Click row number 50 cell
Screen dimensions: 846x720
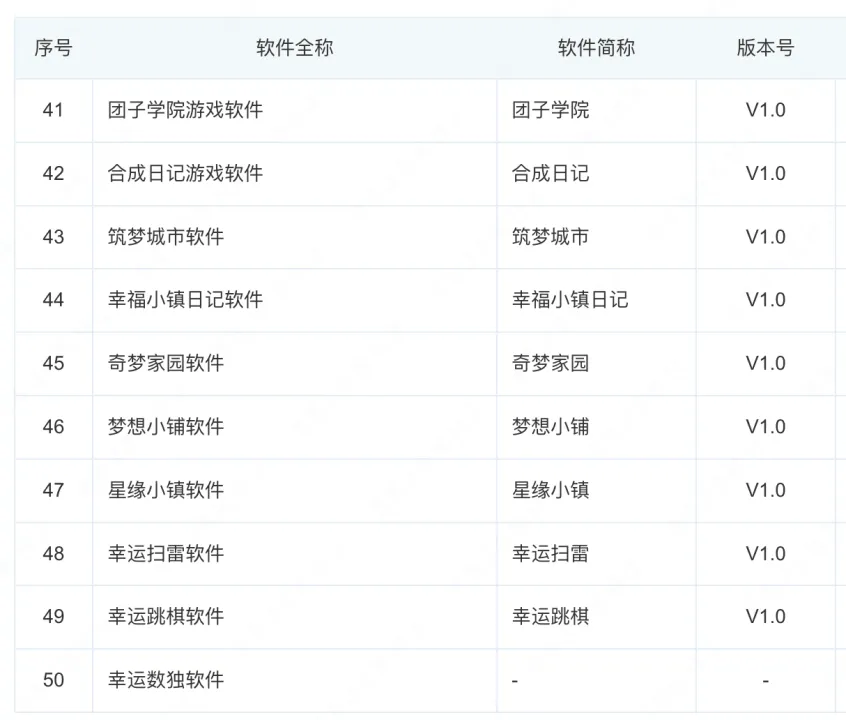pyautogui.click(x=53, y=680)
